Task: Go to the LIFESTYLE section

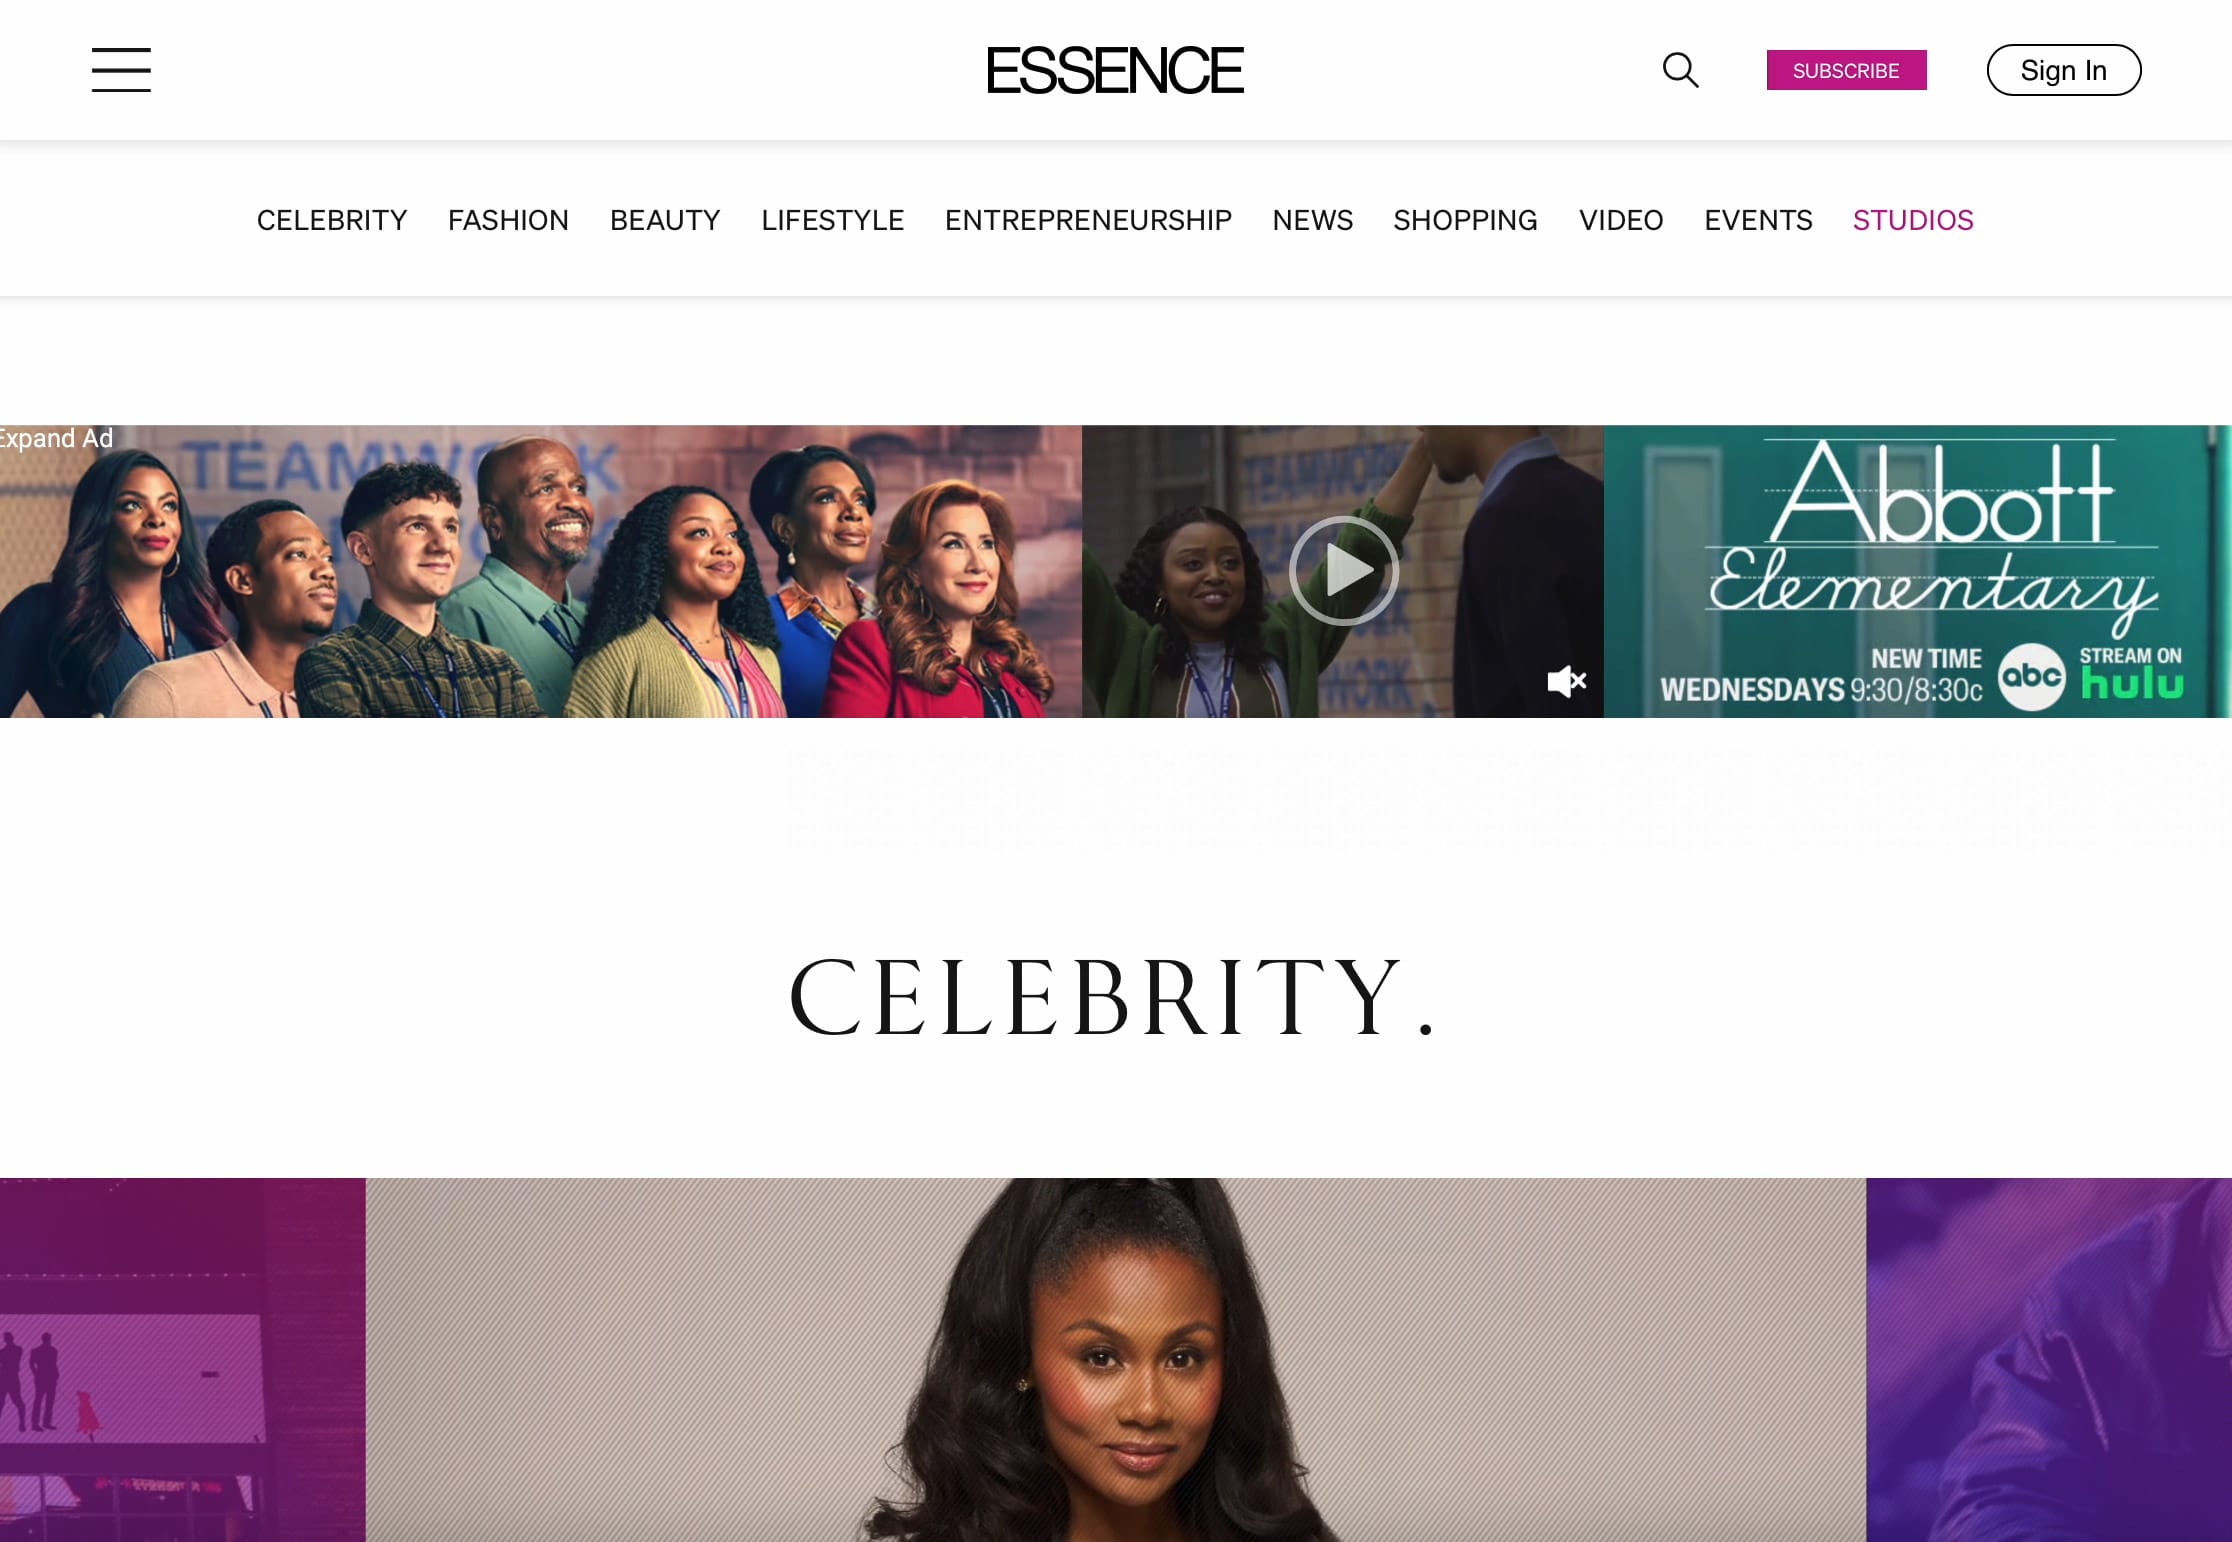Action: [x=832, y=220]
